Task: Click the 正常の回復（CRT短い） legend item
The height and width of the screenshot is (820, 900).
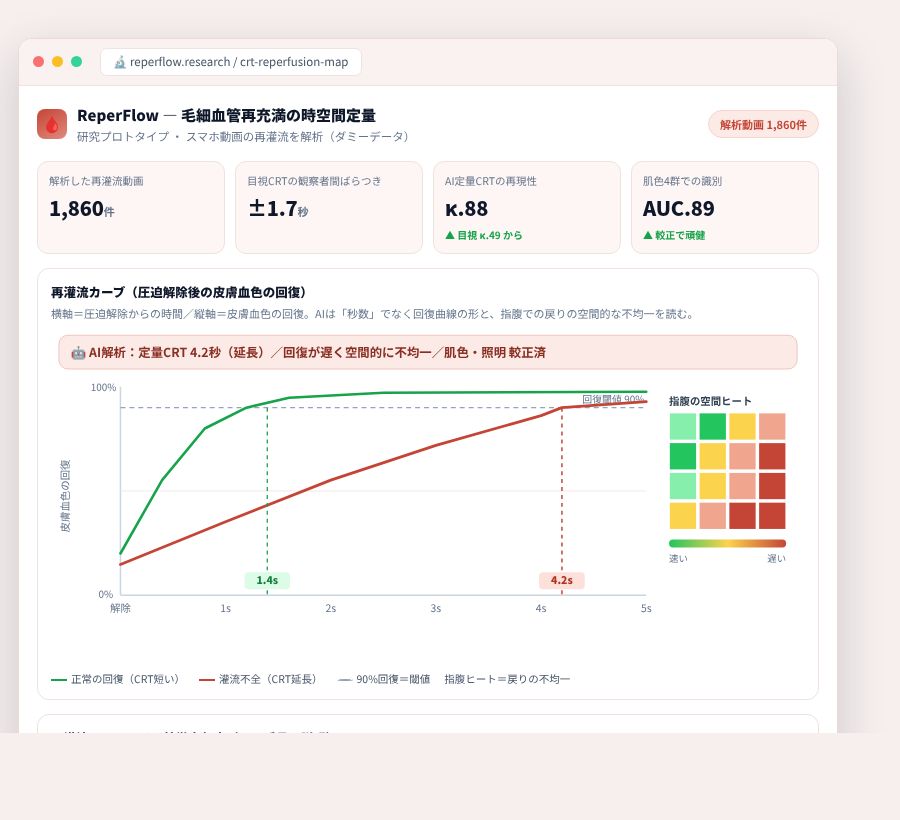Action: pos(118,679)
